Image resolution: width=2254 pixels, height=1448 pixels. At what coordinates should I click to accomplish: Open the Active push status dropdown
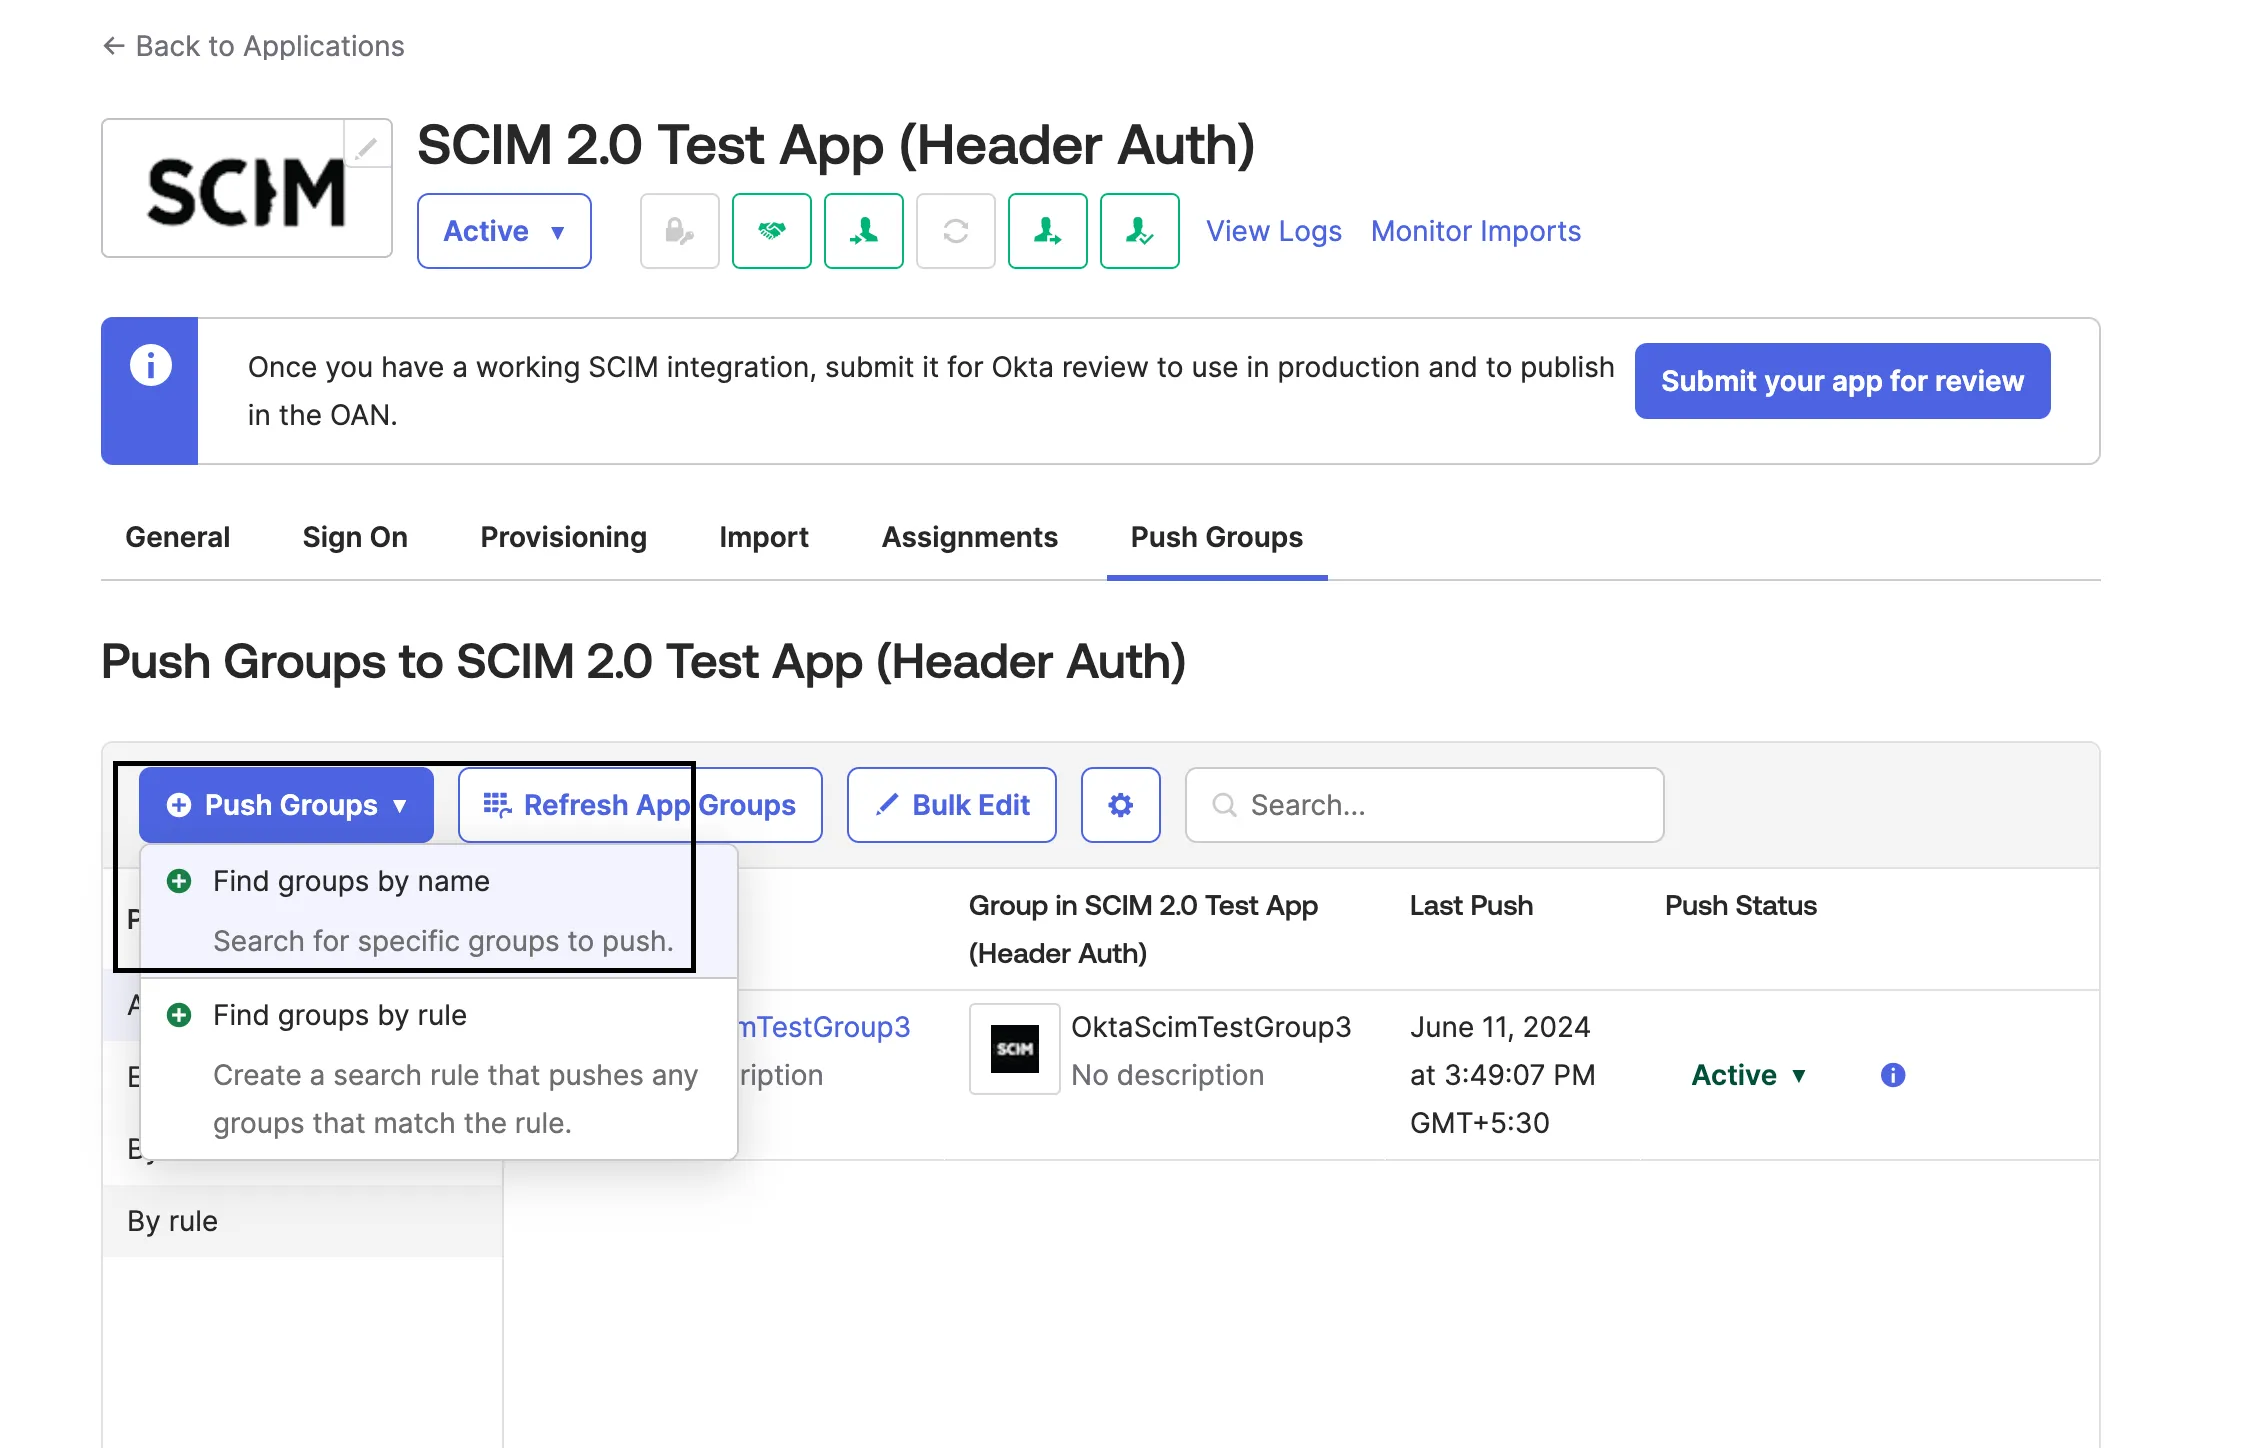click(1749, 1075)
